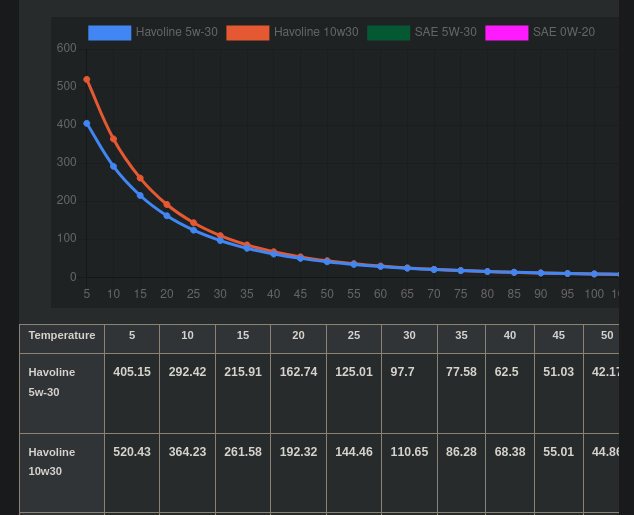Image resolution: width=634 pixels, height=515 pixels.
Task: Select the table header cell 10
Action: (188, 339)
